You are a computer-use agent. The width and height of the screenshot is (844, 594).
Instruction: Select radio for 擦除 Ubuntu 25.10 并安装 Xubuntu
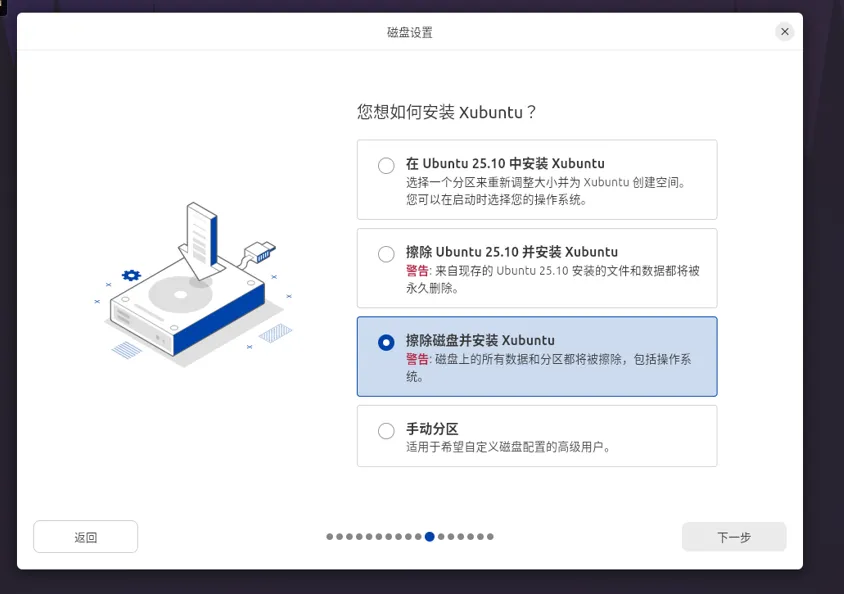386,254
